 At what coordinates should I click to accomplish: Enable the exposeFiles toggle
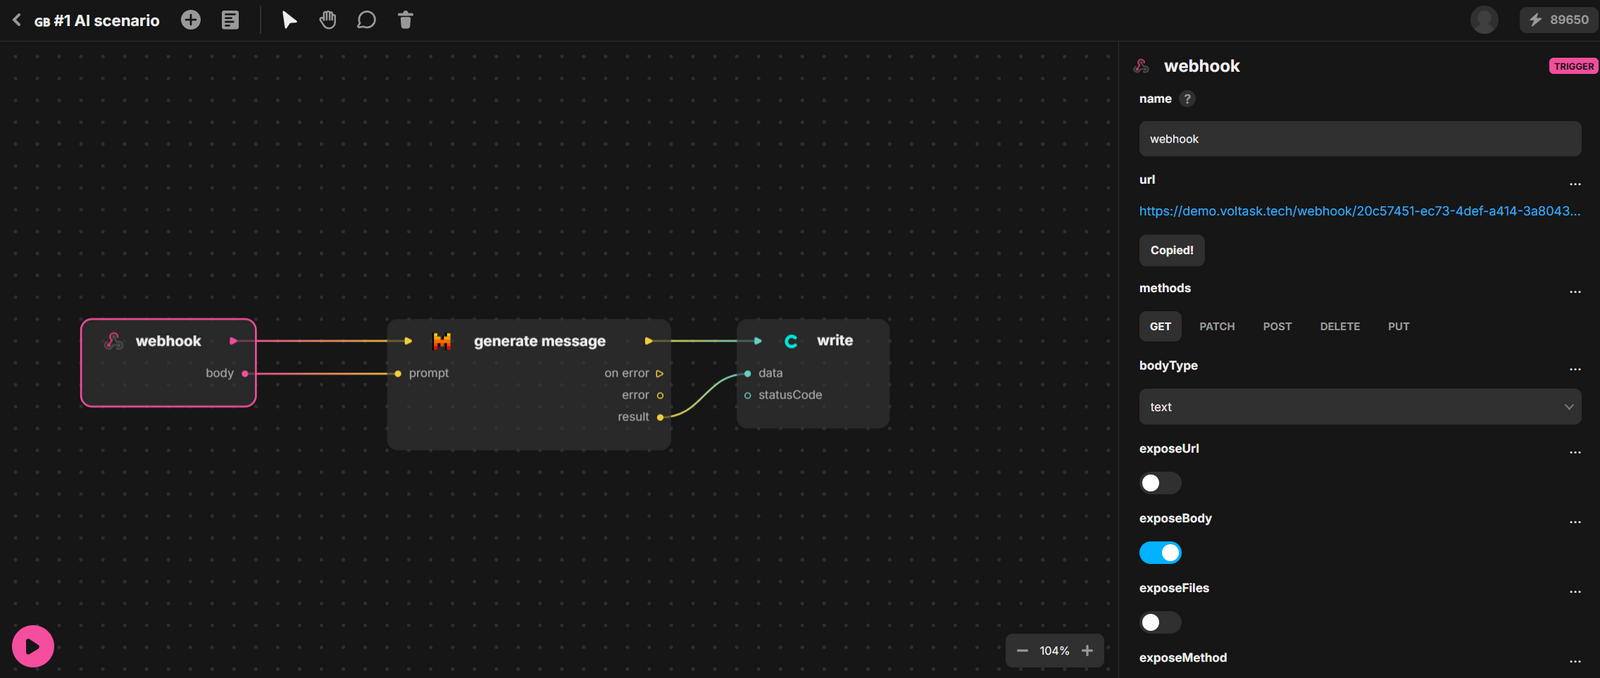pyautogui.click(x=1160, y=623)
